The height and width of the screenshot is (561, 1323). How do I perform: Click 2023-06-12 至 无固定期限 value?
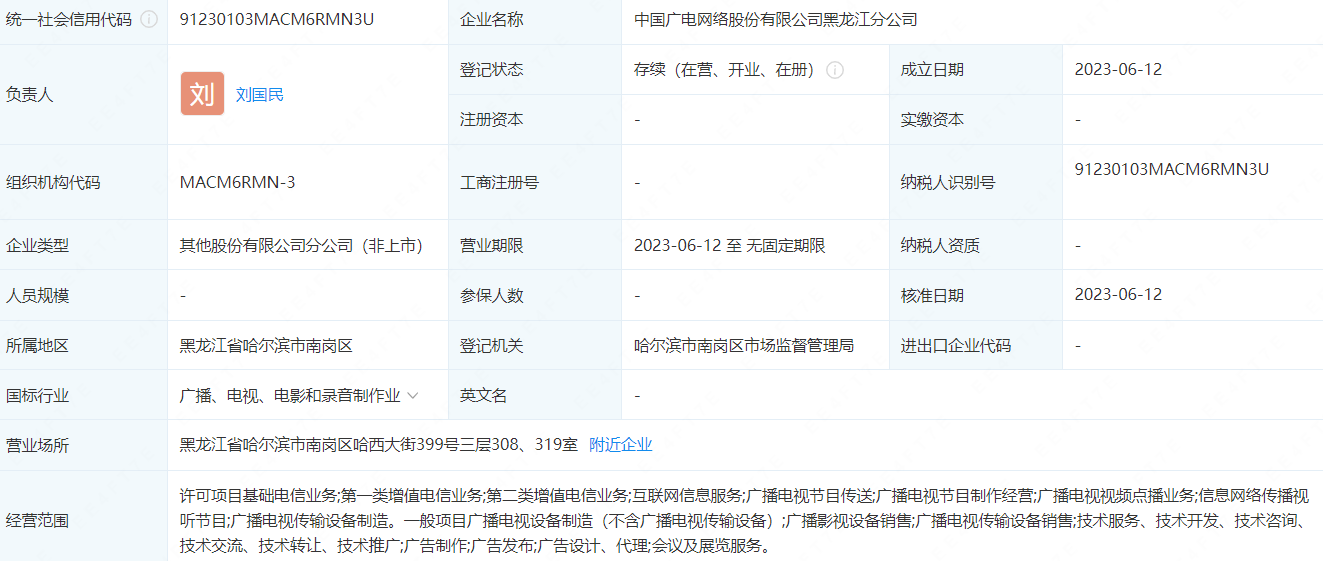tap(730, 246)
